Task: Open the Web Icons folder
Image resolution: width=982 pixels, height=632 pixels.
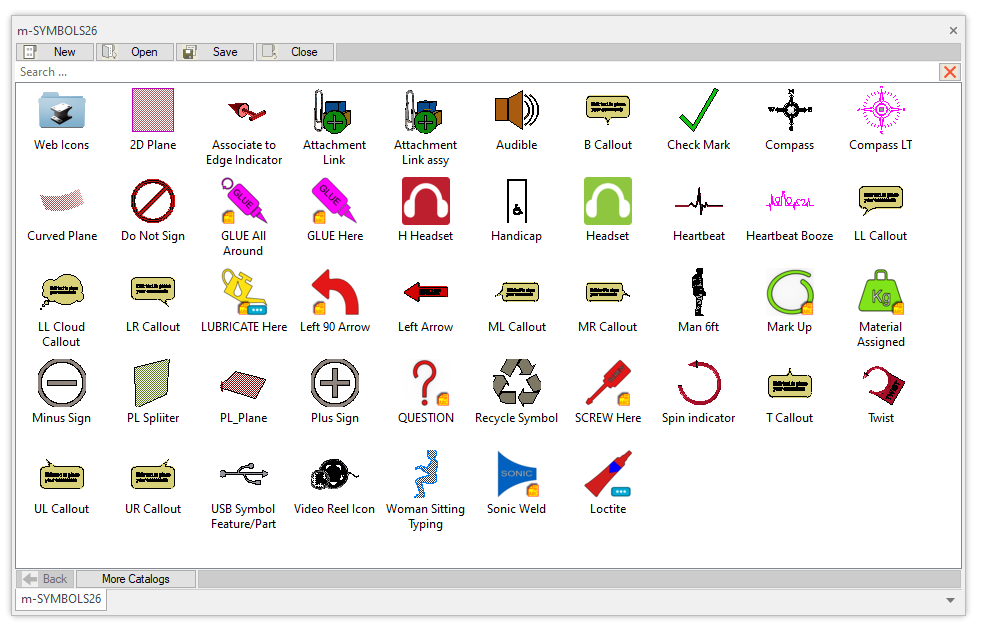Action: (x=62, y=110)
